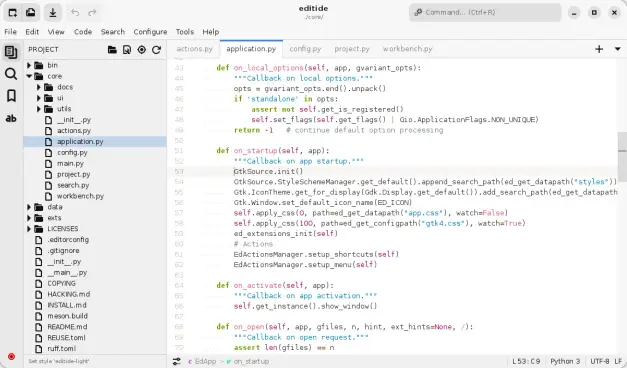Screen dimensions: 627x368
Task: Expand the docs folder
Action: tap(39, 87)
